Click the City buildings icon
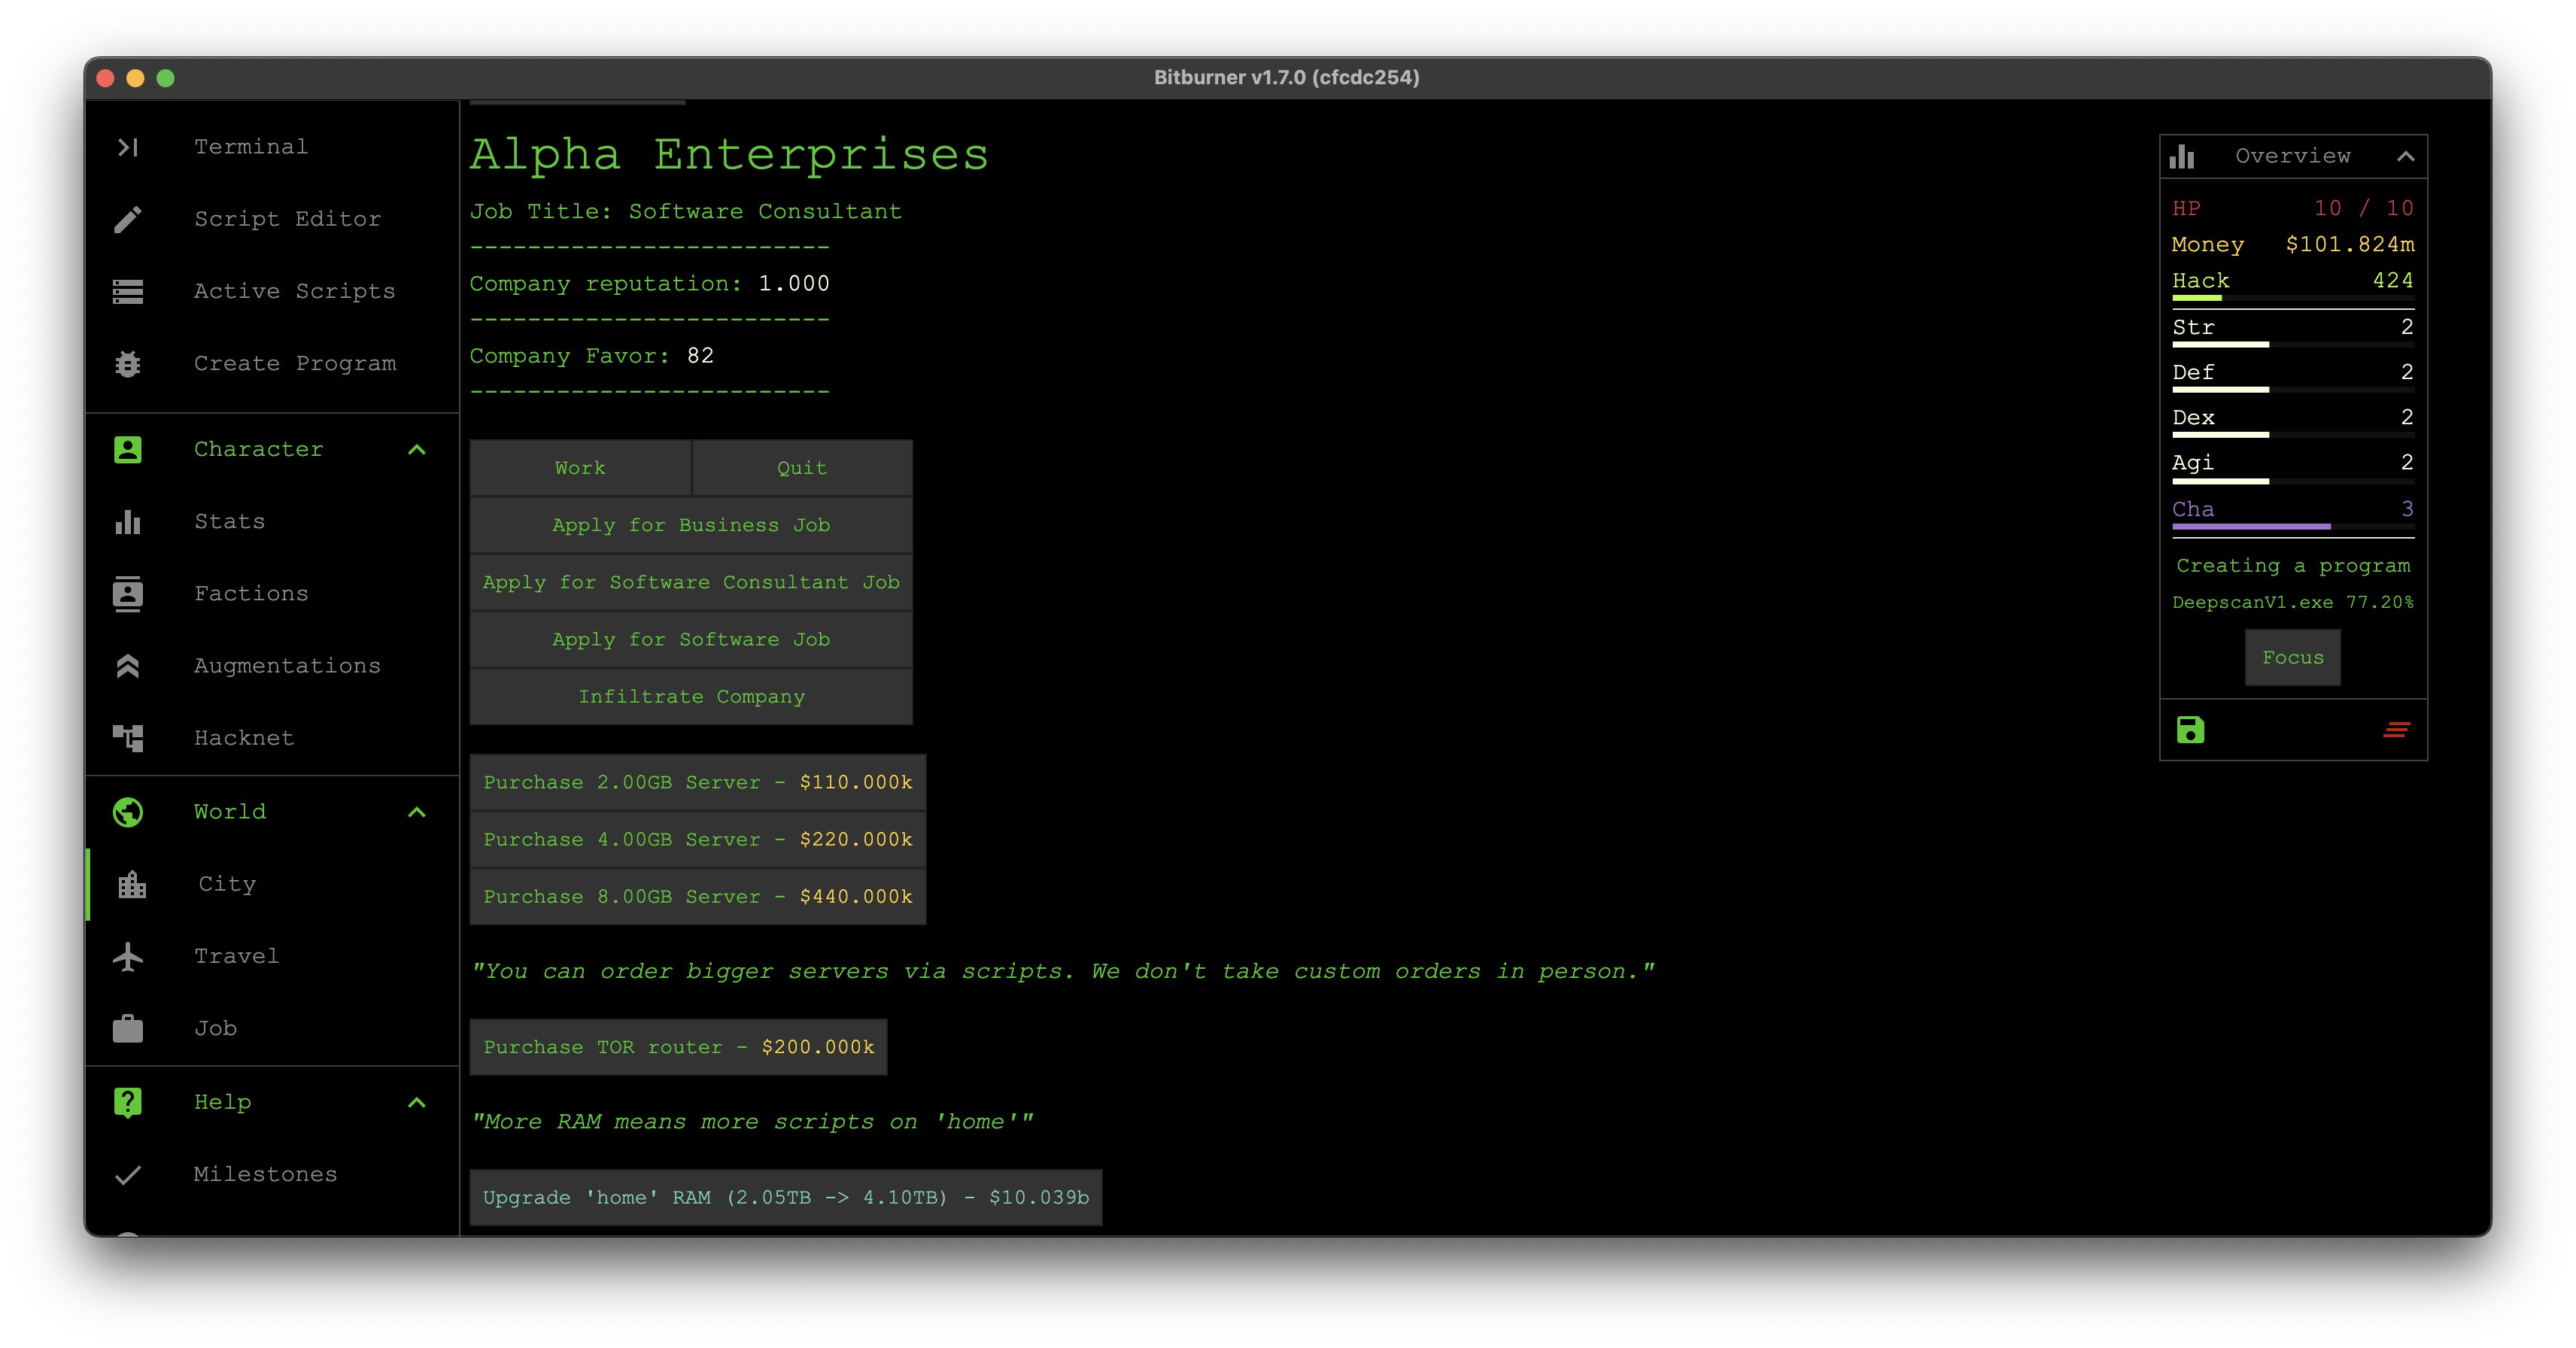This screenshot has width=2576, height=1348. point(132,884)
